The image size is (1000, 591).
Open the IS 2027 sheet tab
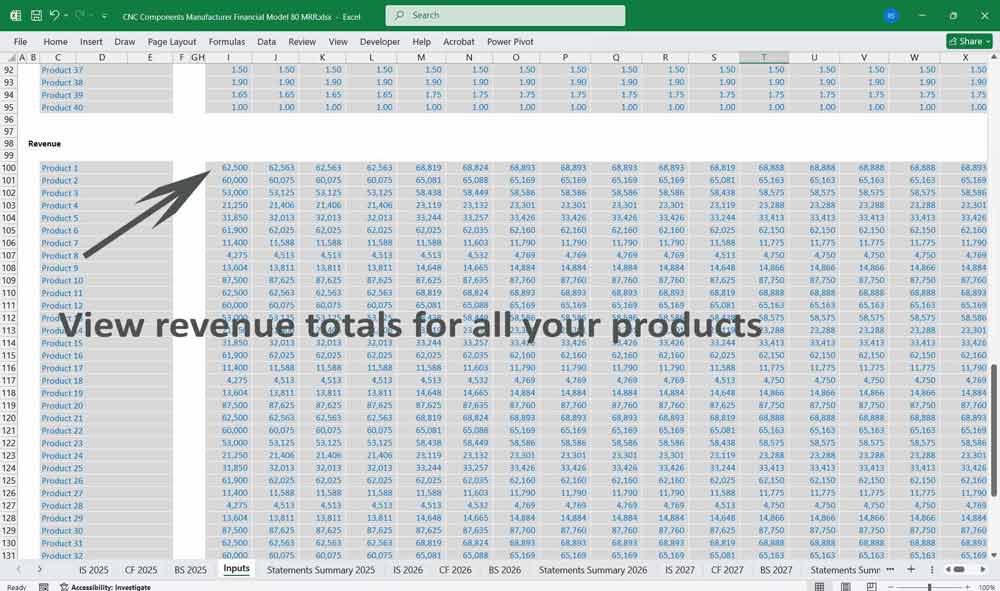[x=680, y=570]
